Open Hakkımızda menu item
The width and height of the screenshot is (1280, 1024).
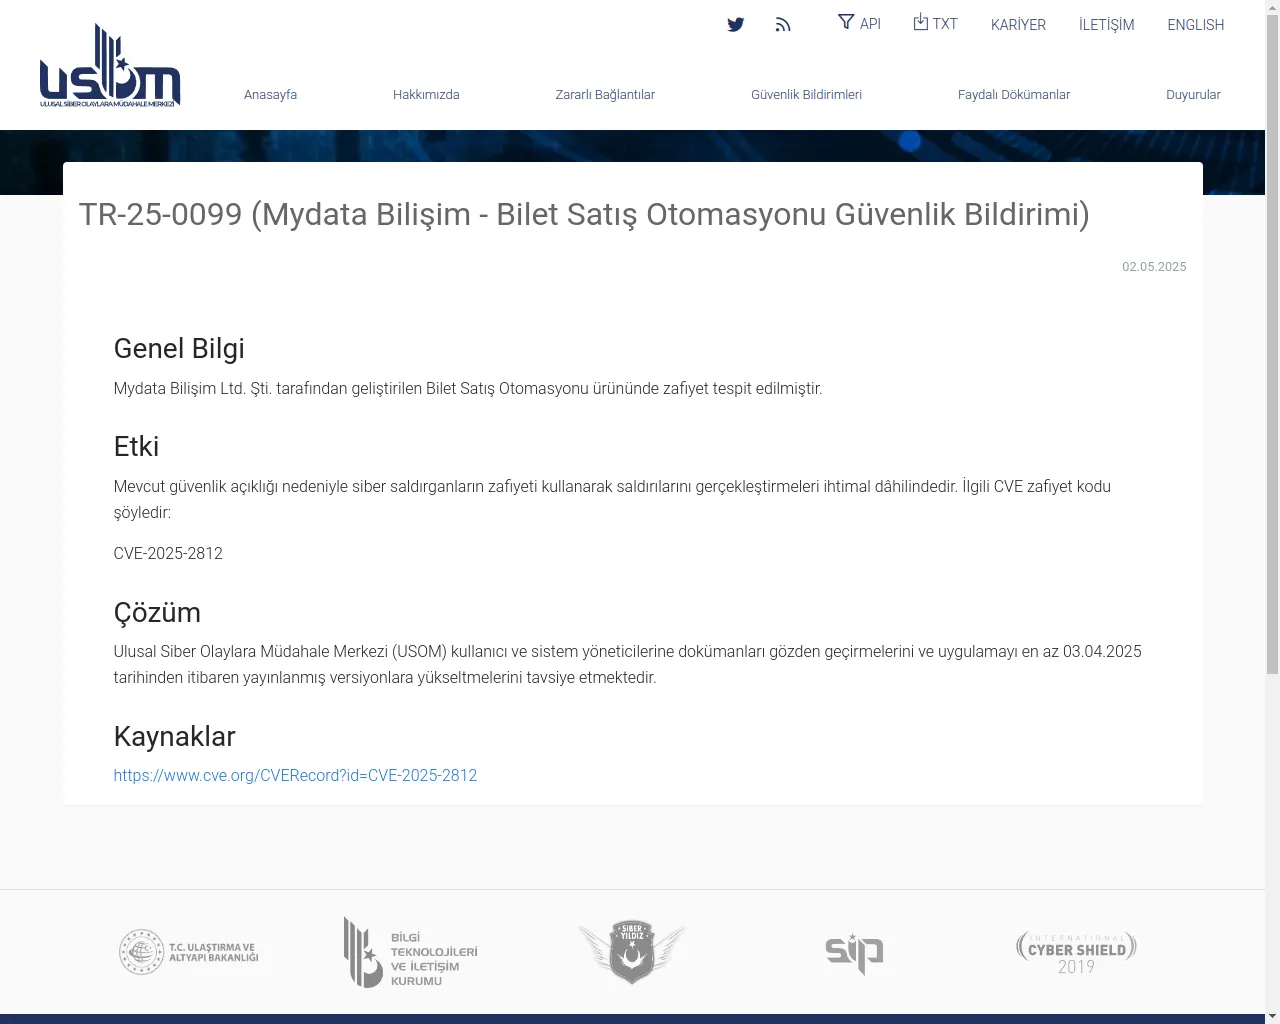coord(426,95)
